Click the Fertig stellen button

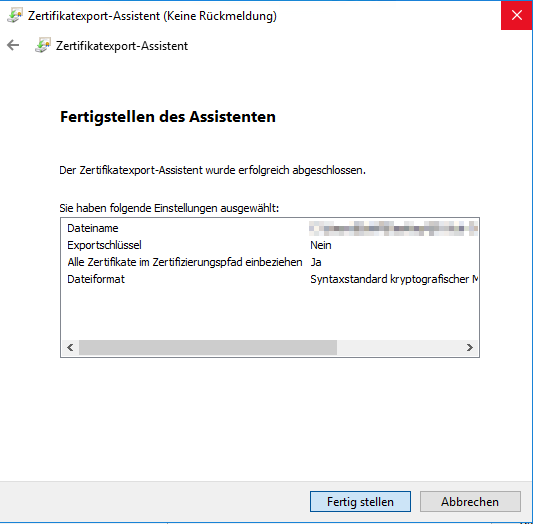360,502
